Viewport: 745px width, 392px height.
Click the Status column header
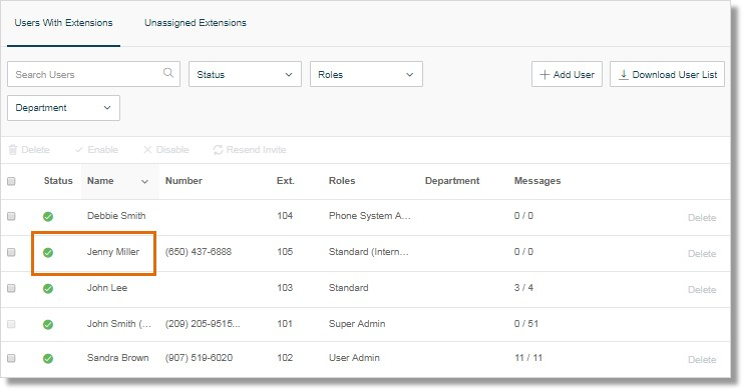tap(58, 181)
